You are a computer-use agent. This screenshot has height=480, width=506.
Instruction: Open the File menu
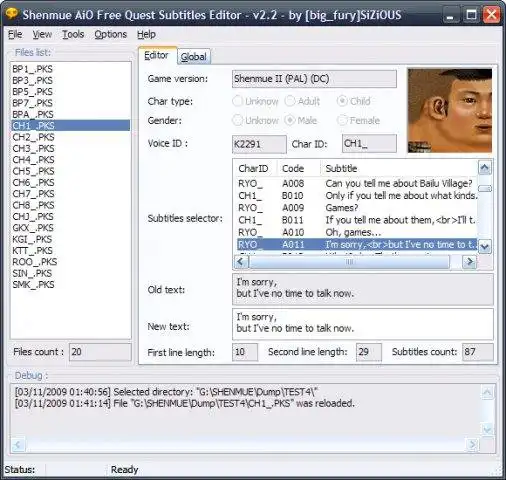coord(15,34)
